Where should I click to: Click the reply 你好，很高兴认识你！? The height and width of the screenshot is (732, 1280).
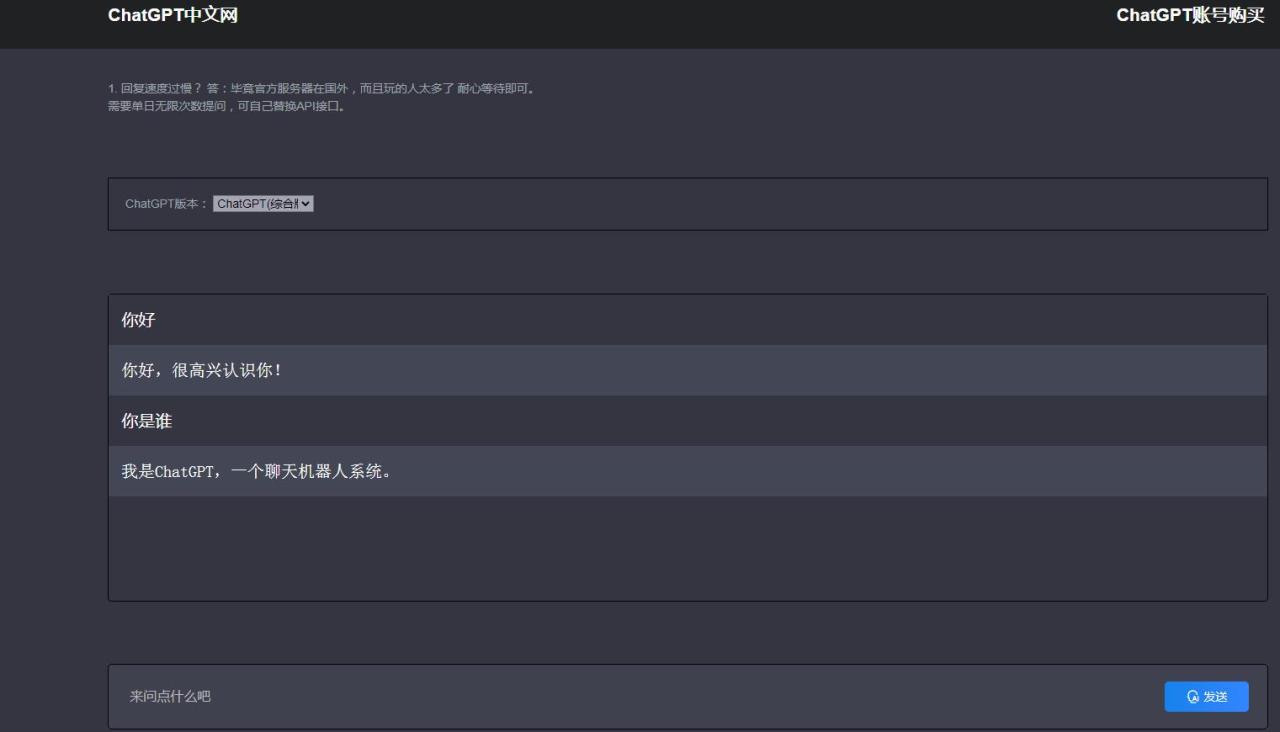(202, 371)
